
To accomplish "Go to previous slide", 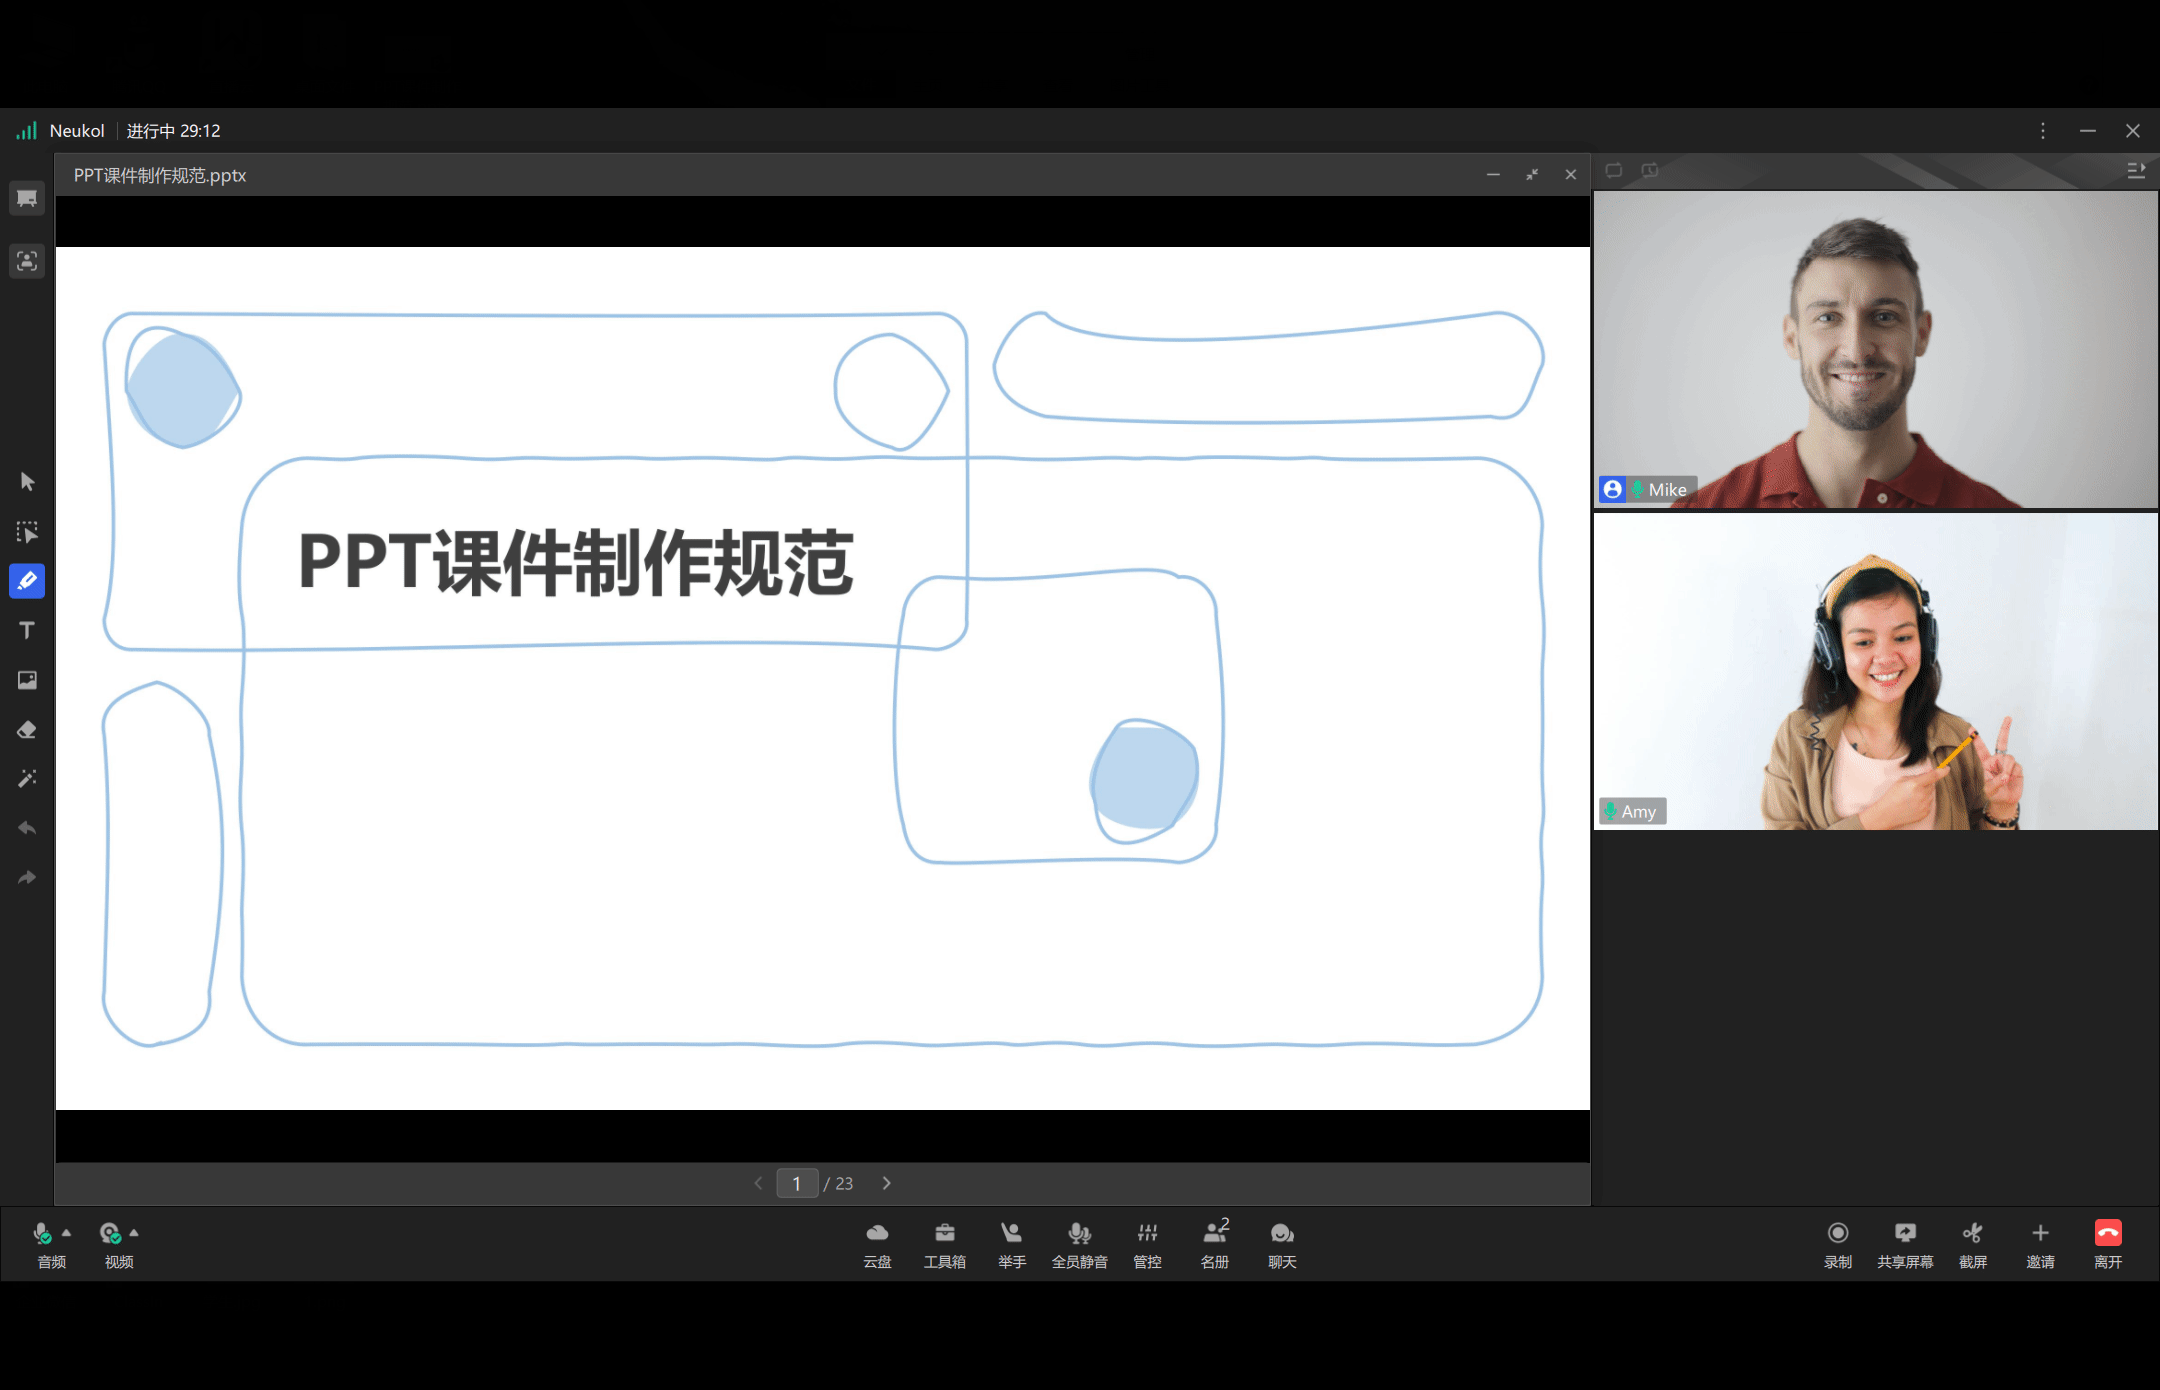I will click(758, 1183).
